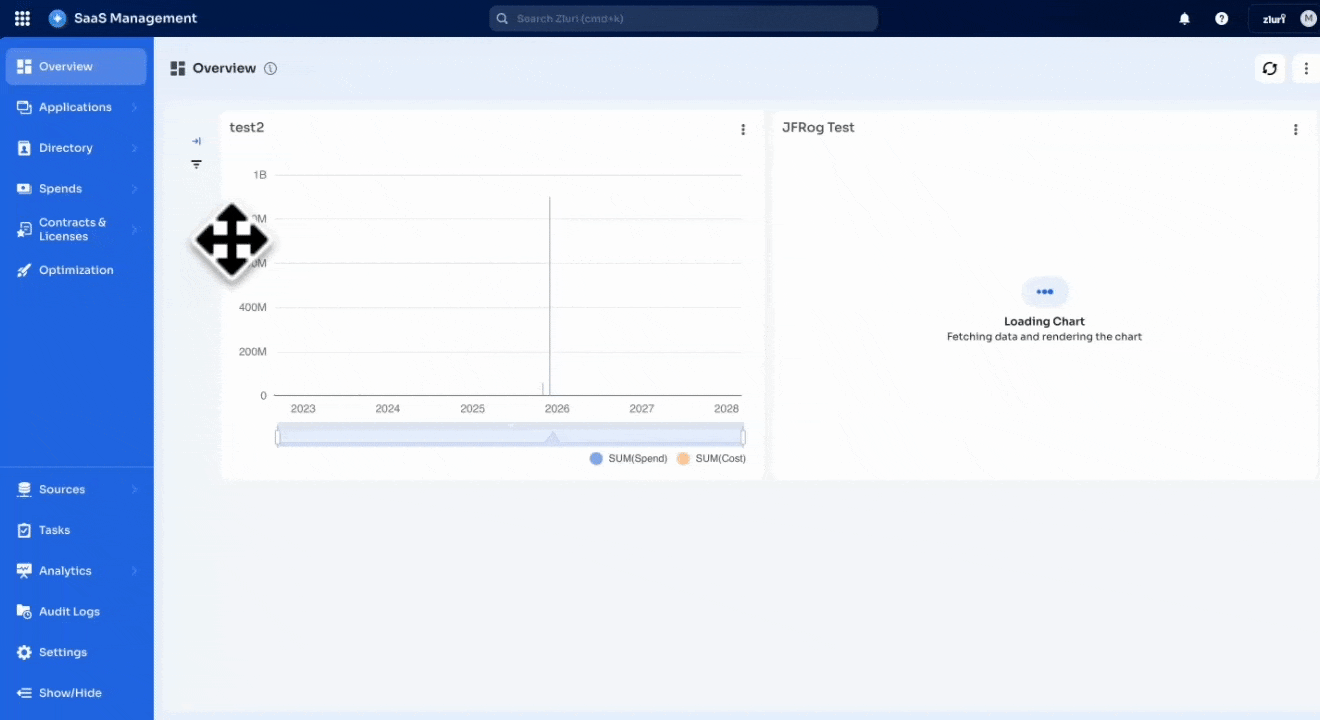Click the Contracts & Licenses icon
The image size is (1320, 720).
24,230
